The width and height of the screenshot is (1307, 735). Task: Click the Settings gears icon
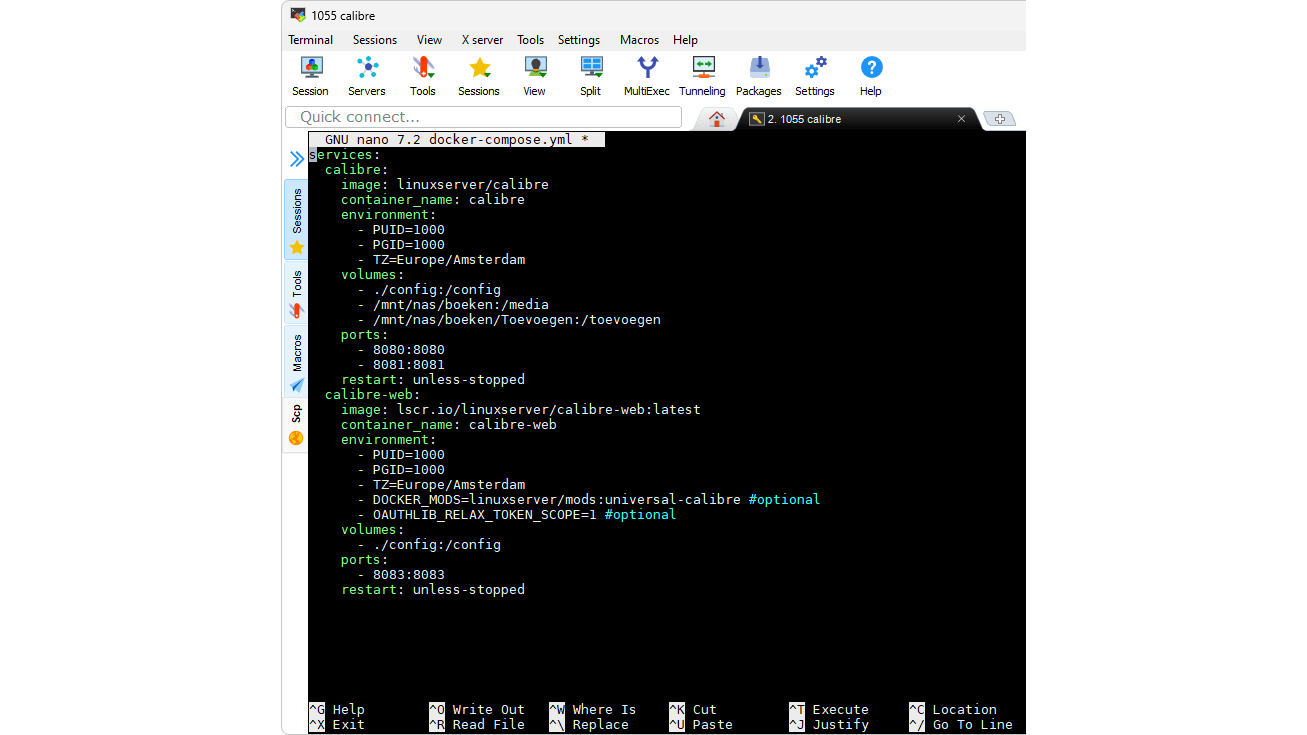tap(814, 76)
